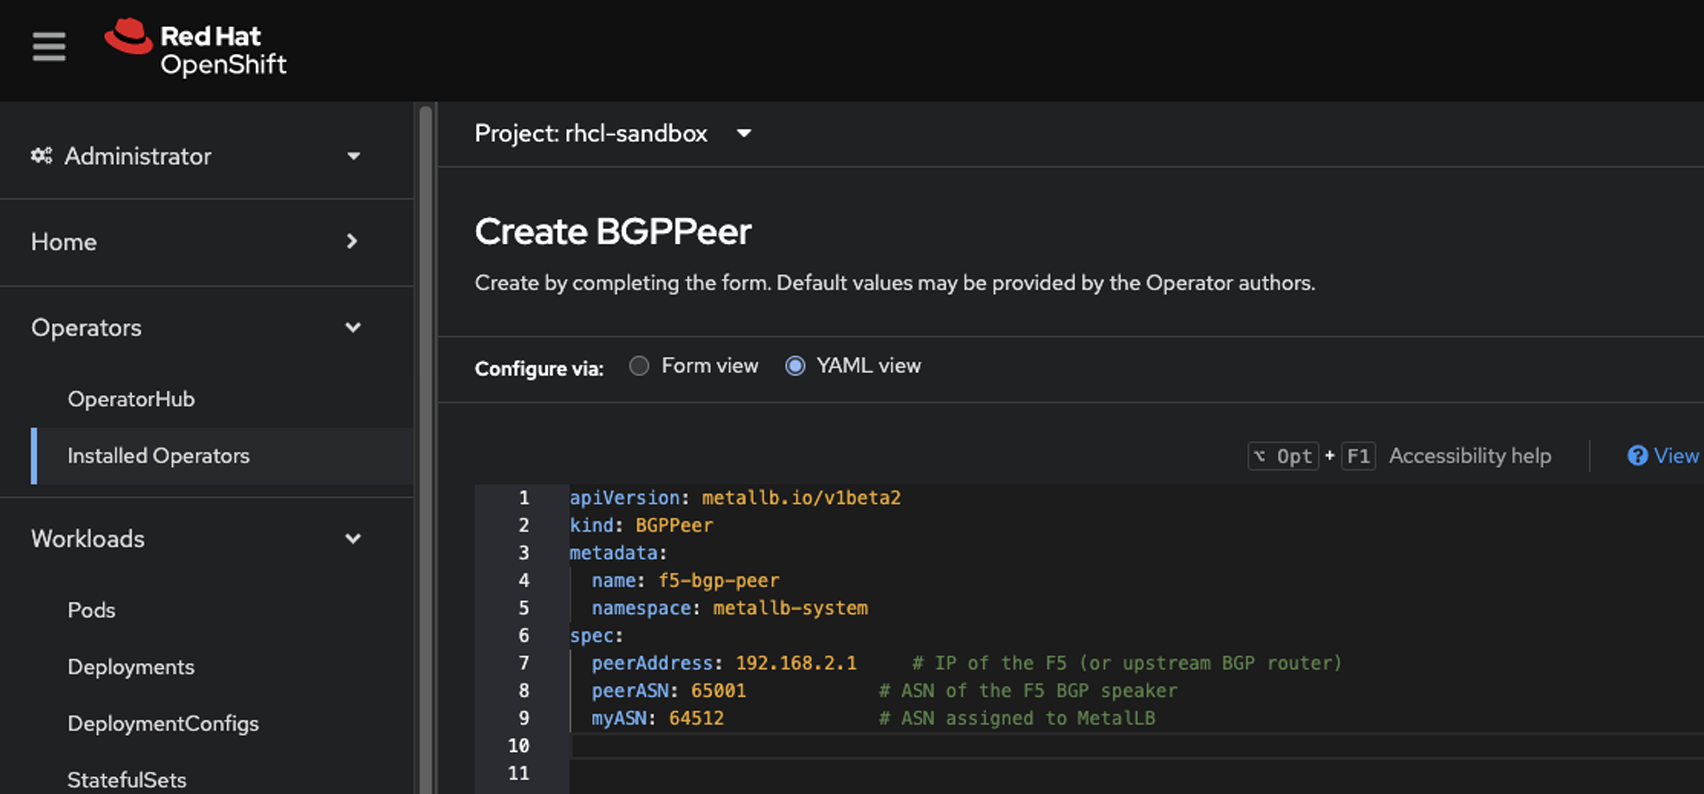This screenshot has width=1704, height=794.
Task: Navigate to Pods
Action: (x=91, y=610)
